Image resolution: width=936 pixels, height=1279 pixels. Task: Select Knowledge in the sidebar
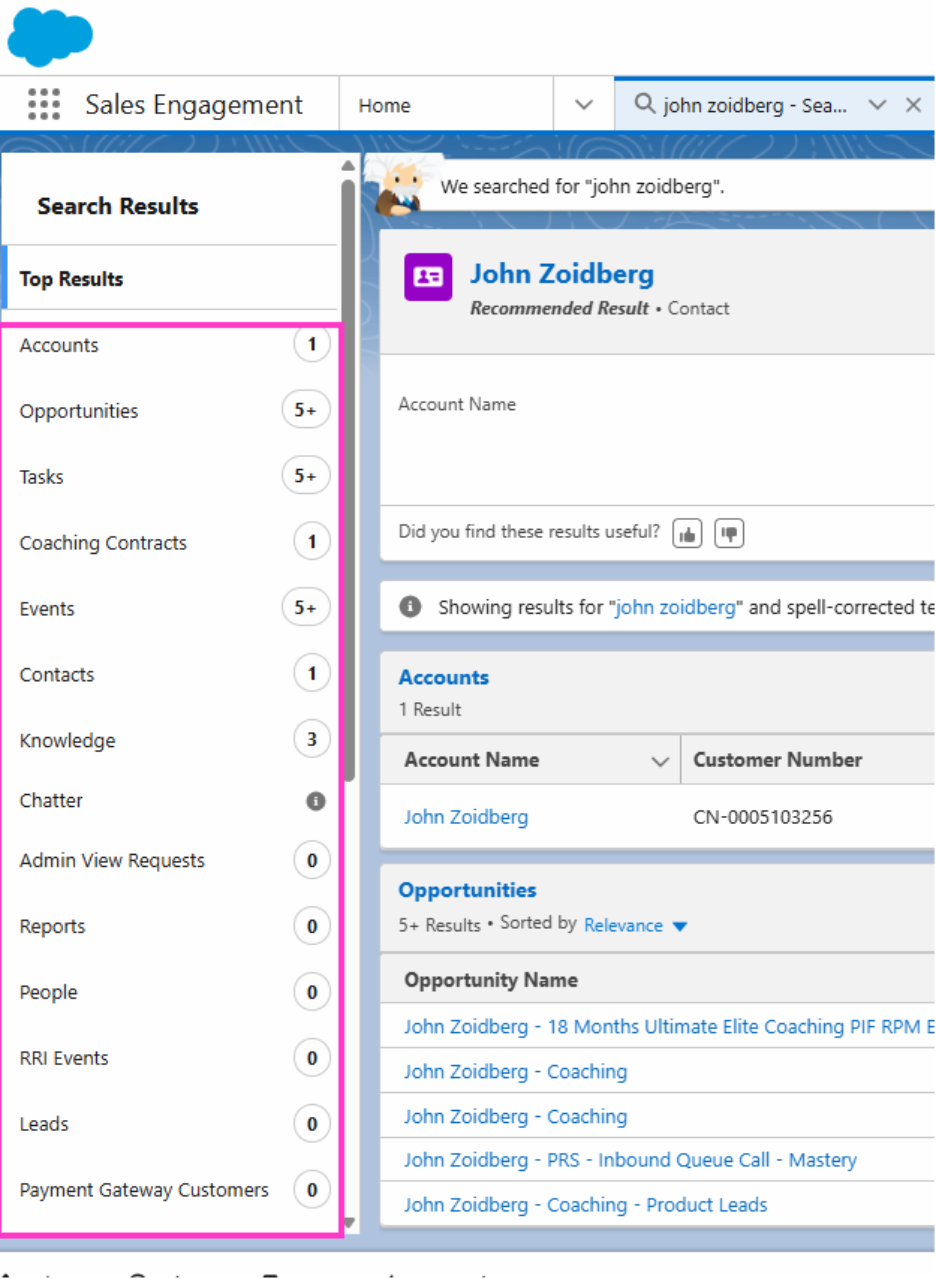170,740
